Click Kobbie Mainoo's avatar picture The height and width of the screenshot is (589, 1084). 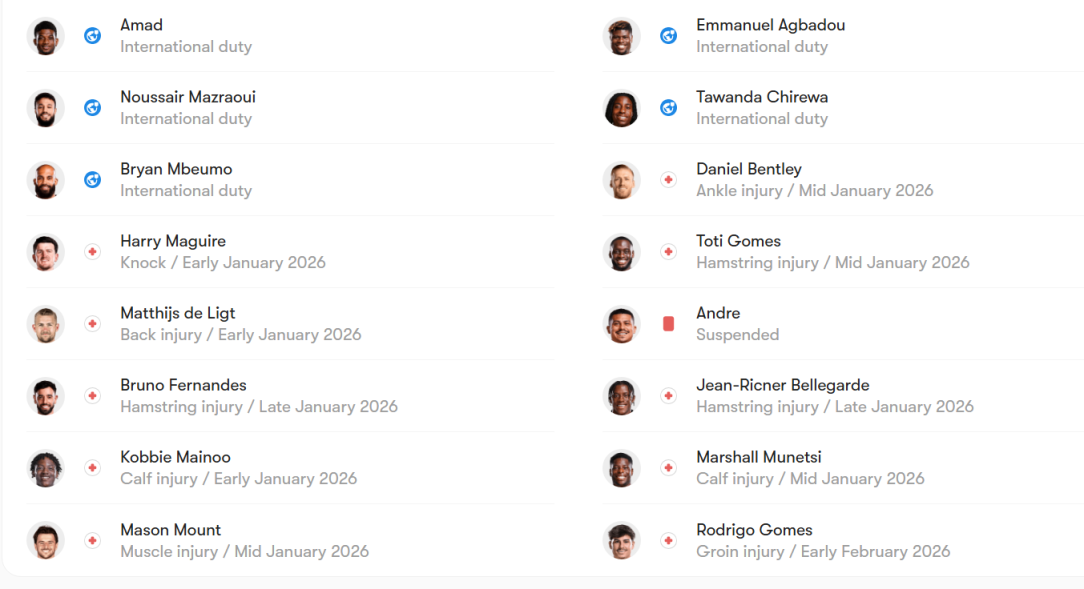click(x=45, y=468)
